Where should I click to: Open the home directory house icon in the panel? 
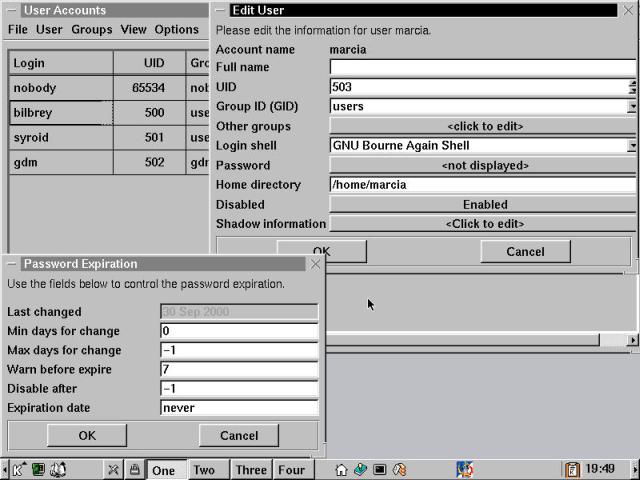(341, 469)
